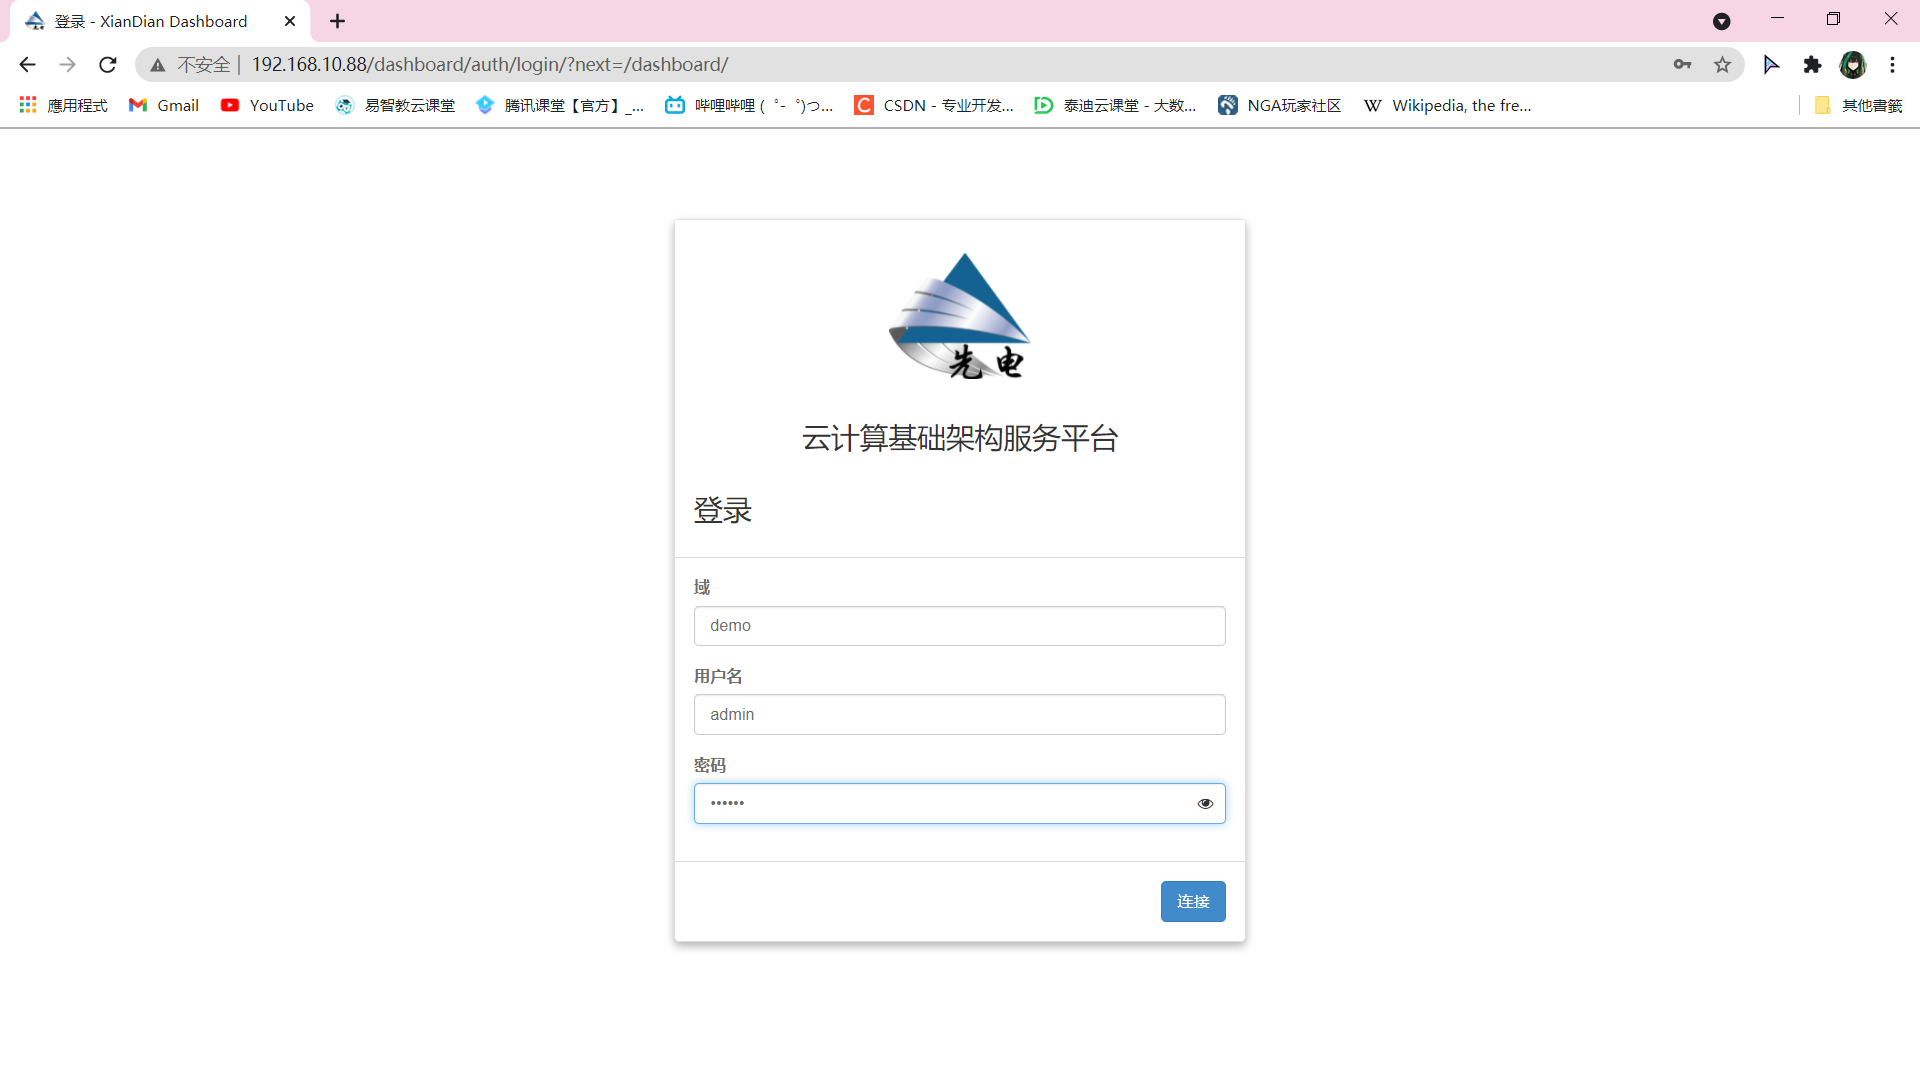Click the 域 field label
Image resolution: width=1920 pixels, height=1077 pixels.
(x=702, y=587)
